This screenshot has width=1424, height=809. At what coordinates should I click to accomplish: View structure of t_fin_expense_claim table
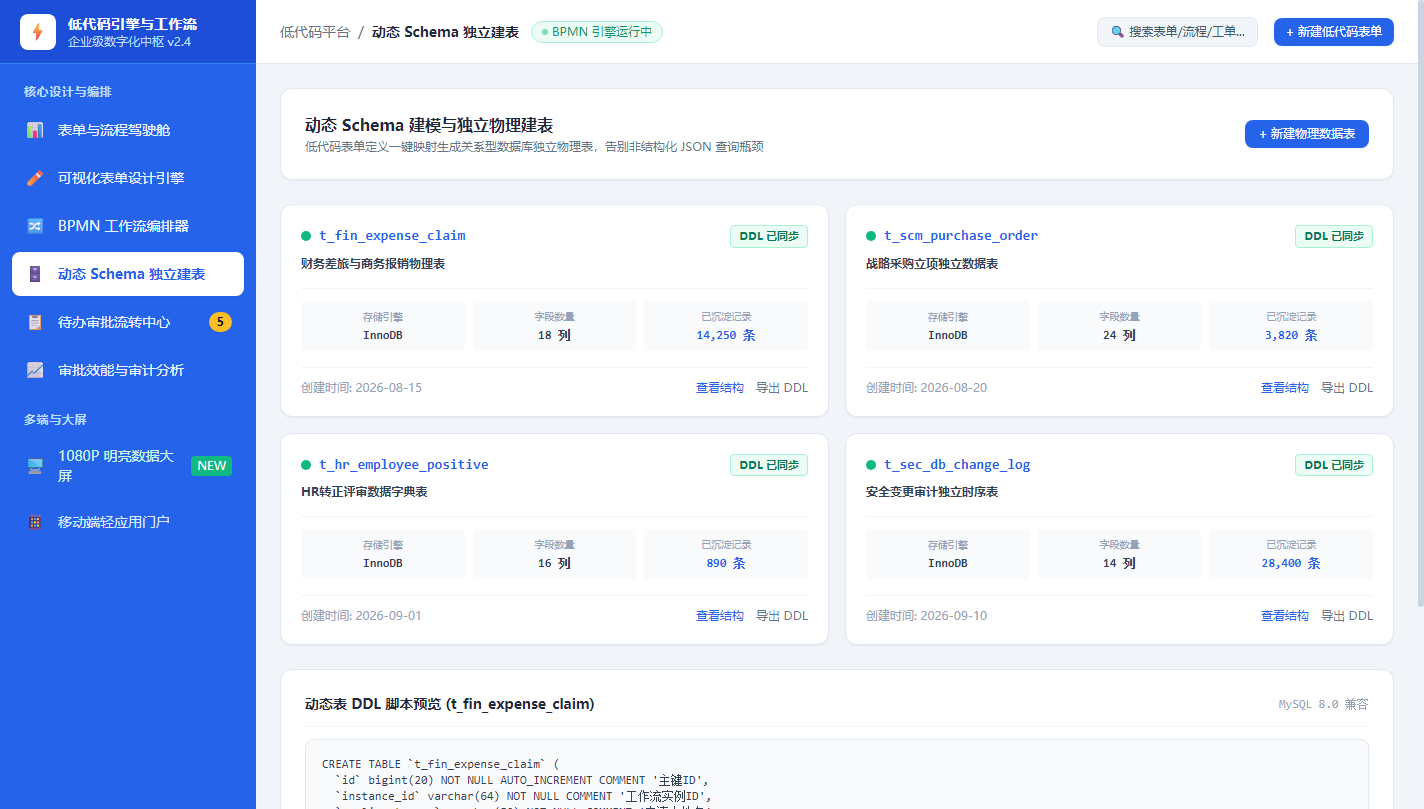720,388
